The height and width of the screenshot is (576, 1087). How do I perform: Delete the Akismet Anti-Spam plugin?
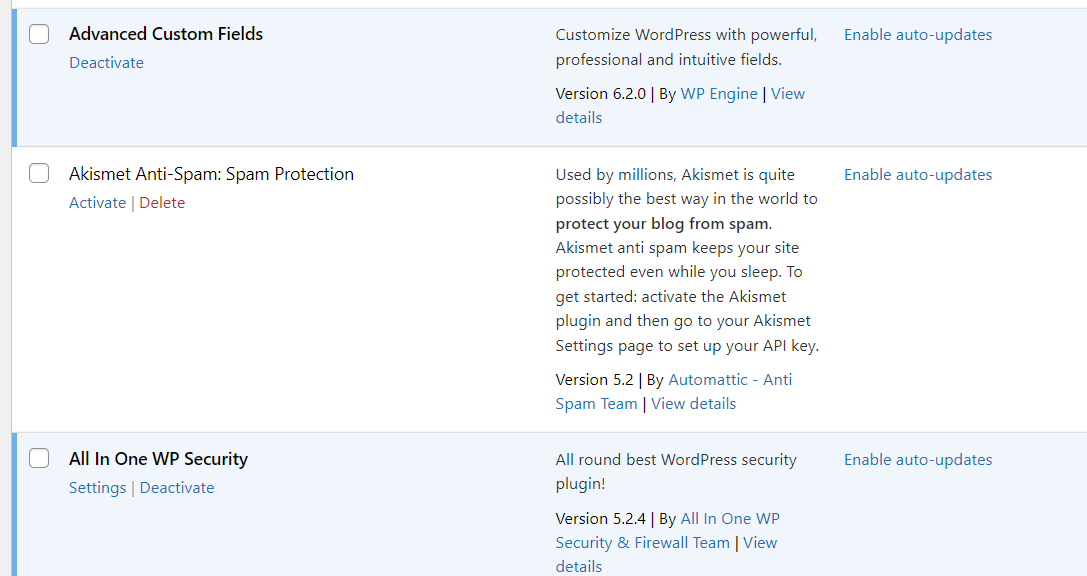click(x=162, y=202)
